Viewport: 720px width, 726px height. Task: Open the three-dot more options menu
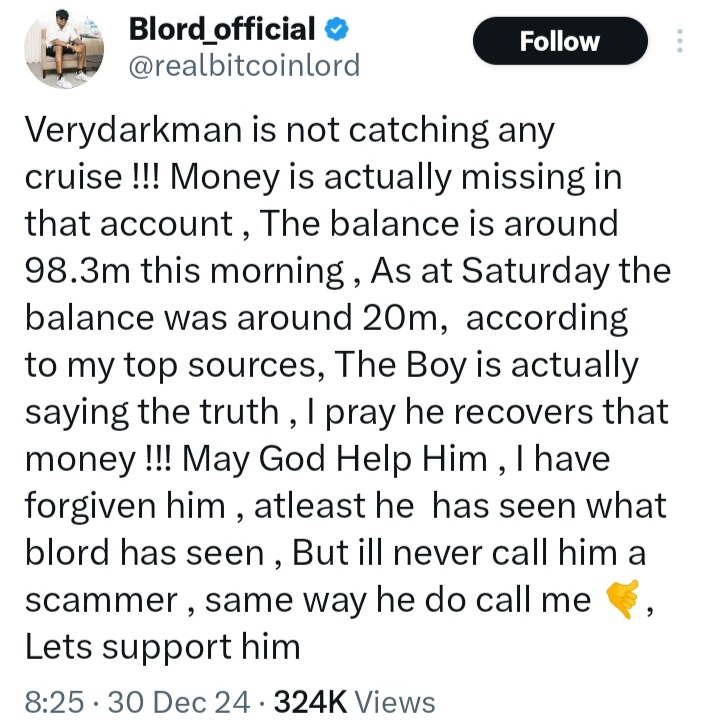coord(681,41)
